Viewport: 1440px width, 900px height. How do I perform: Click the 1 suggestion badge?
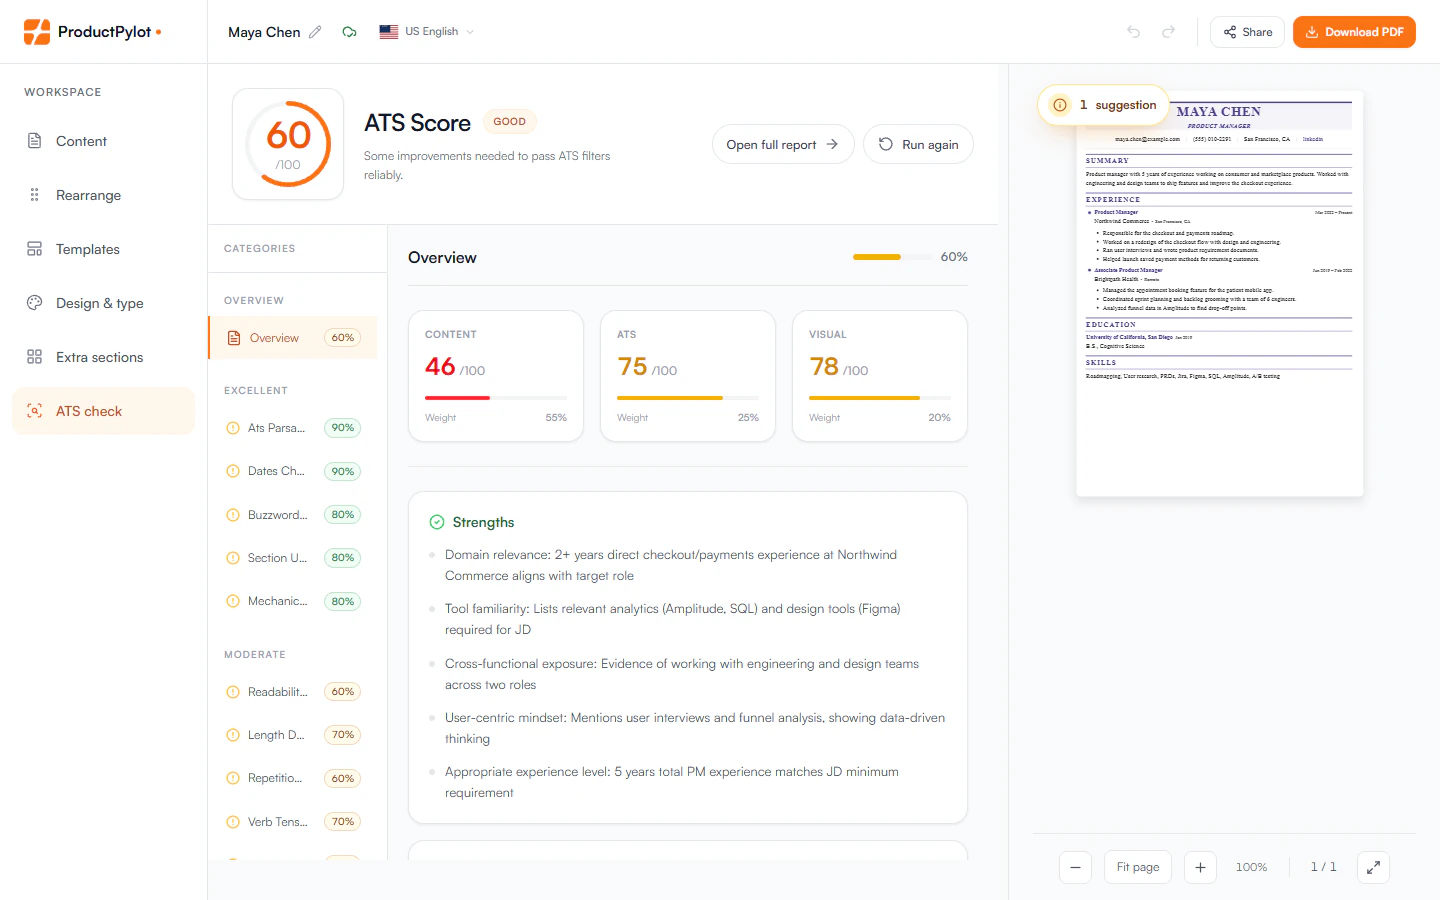[x=1104, y=105]
